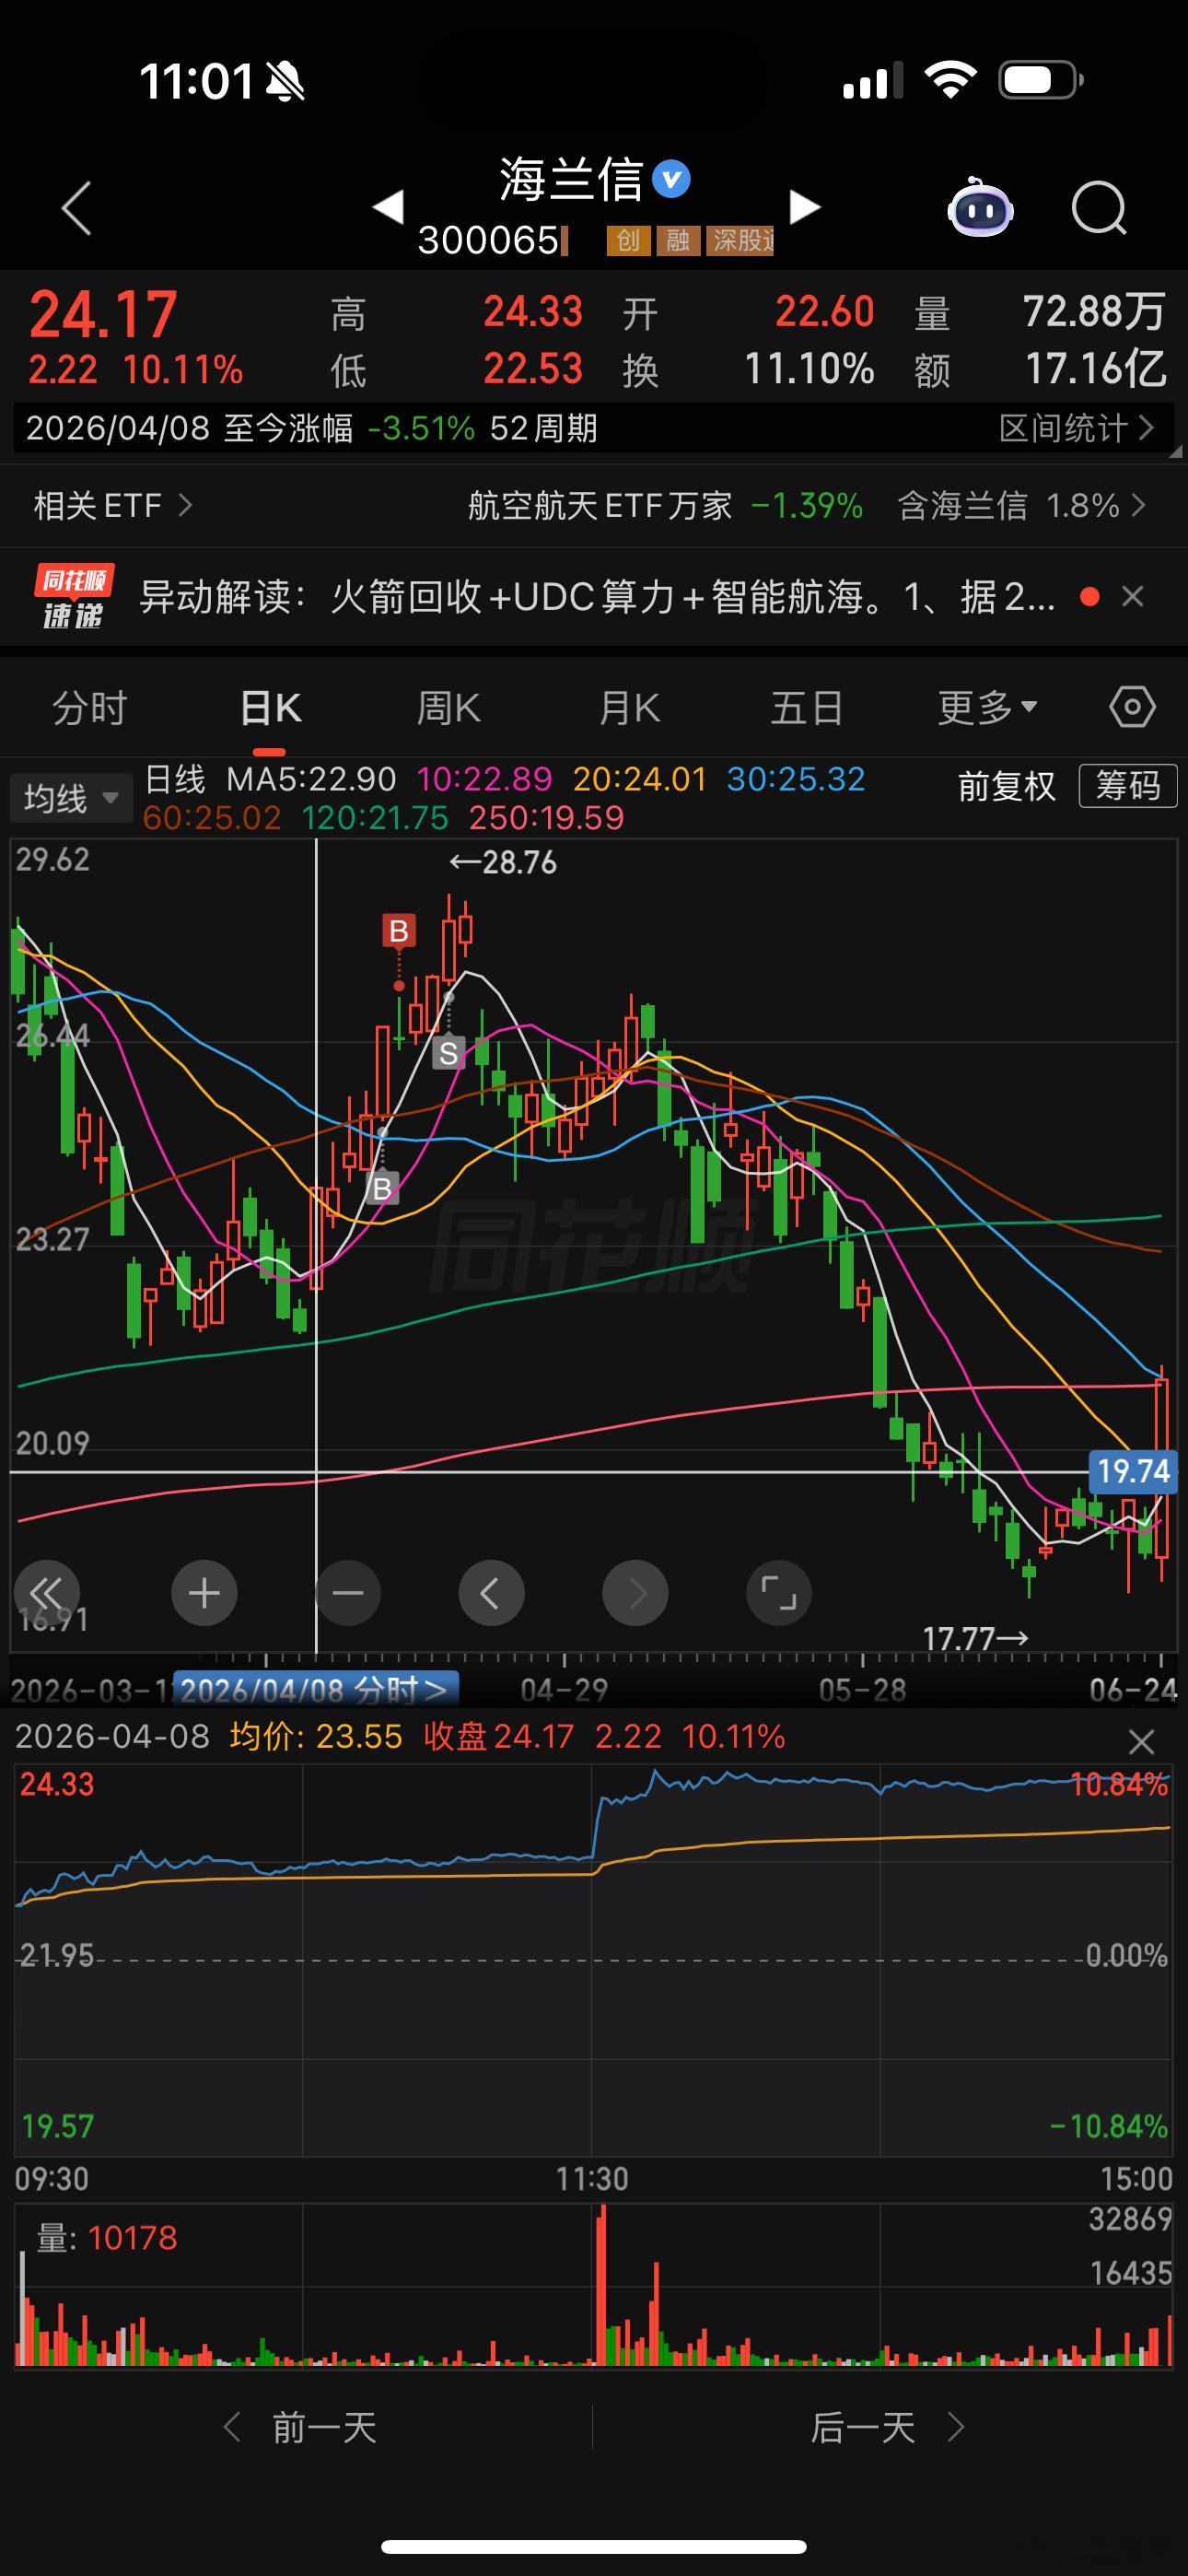Close the intraday detail panel
1188x2576 pixels.
[x=1141, y=1742]
